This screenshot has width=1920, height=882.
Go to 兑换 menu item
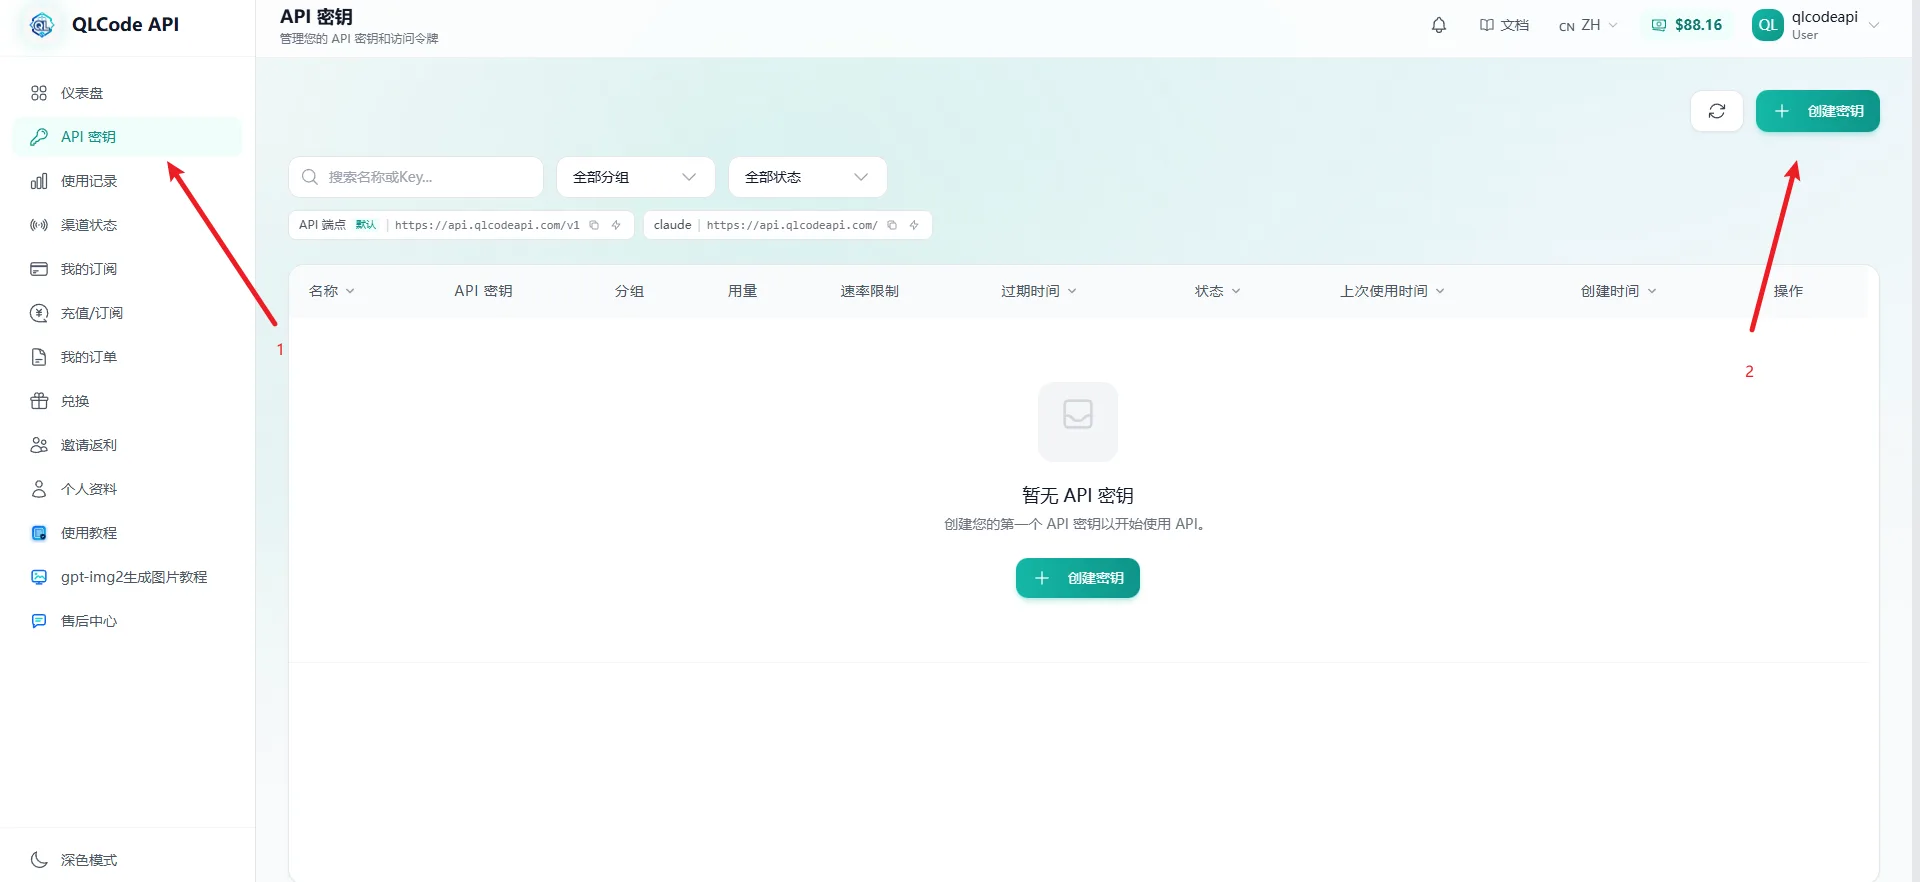click(127, 401)
